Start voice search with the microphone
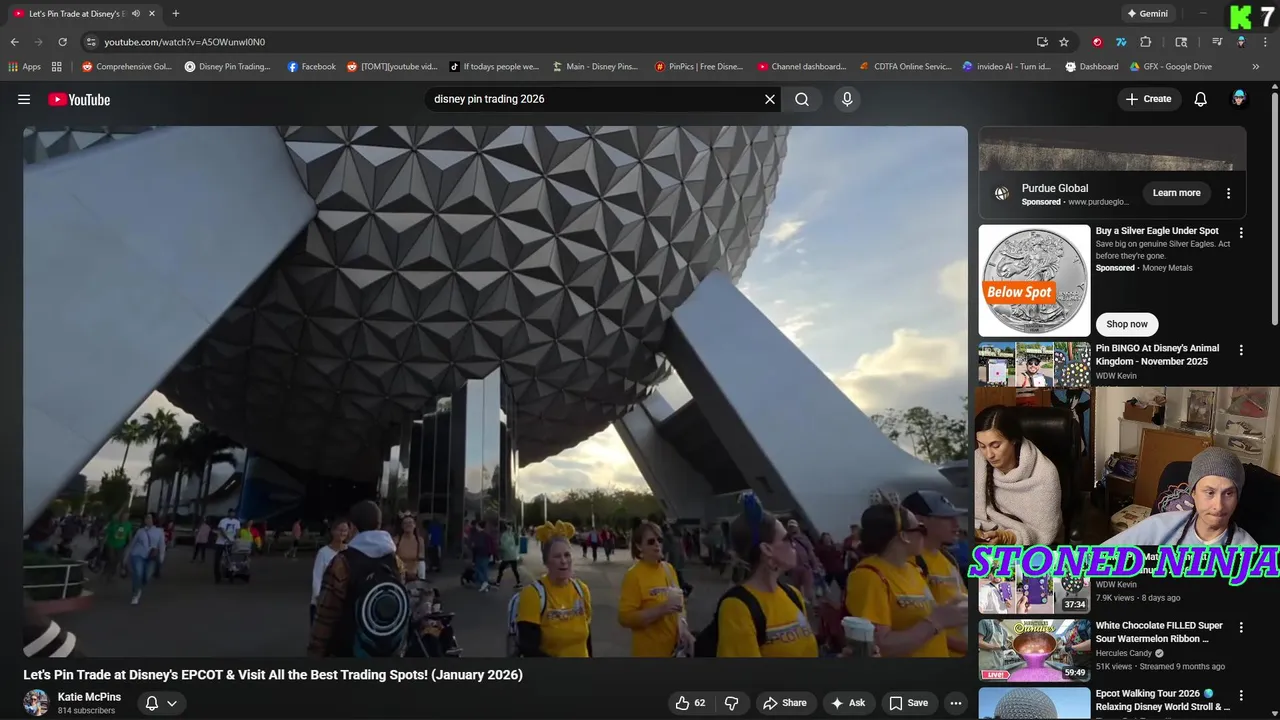Screen dimensions: 1280x720 pyautogui.click(x=847, y=99)
